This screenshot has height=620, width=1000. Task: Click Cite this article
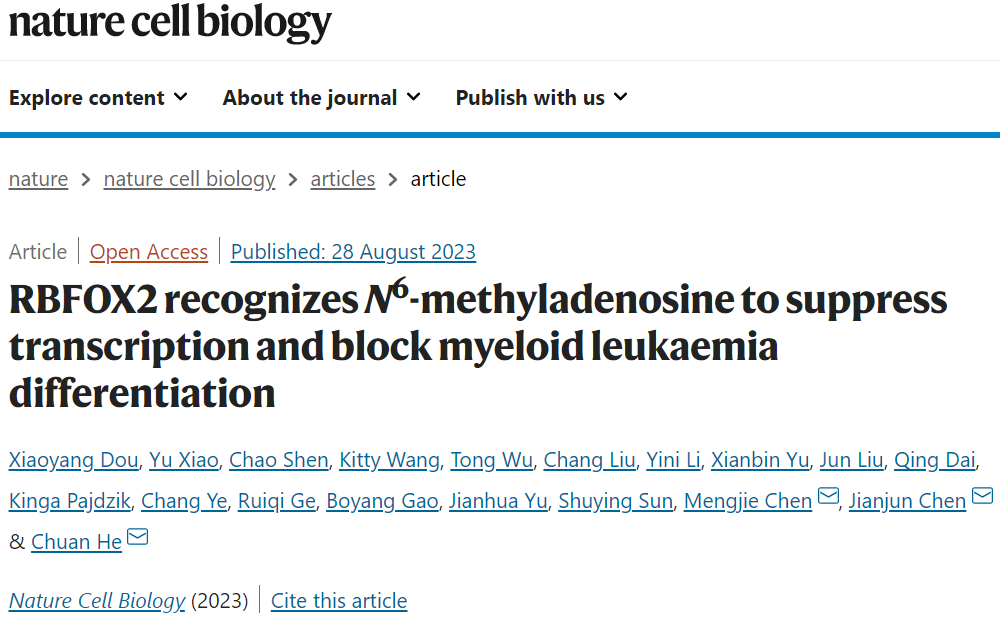click(339, 601)
